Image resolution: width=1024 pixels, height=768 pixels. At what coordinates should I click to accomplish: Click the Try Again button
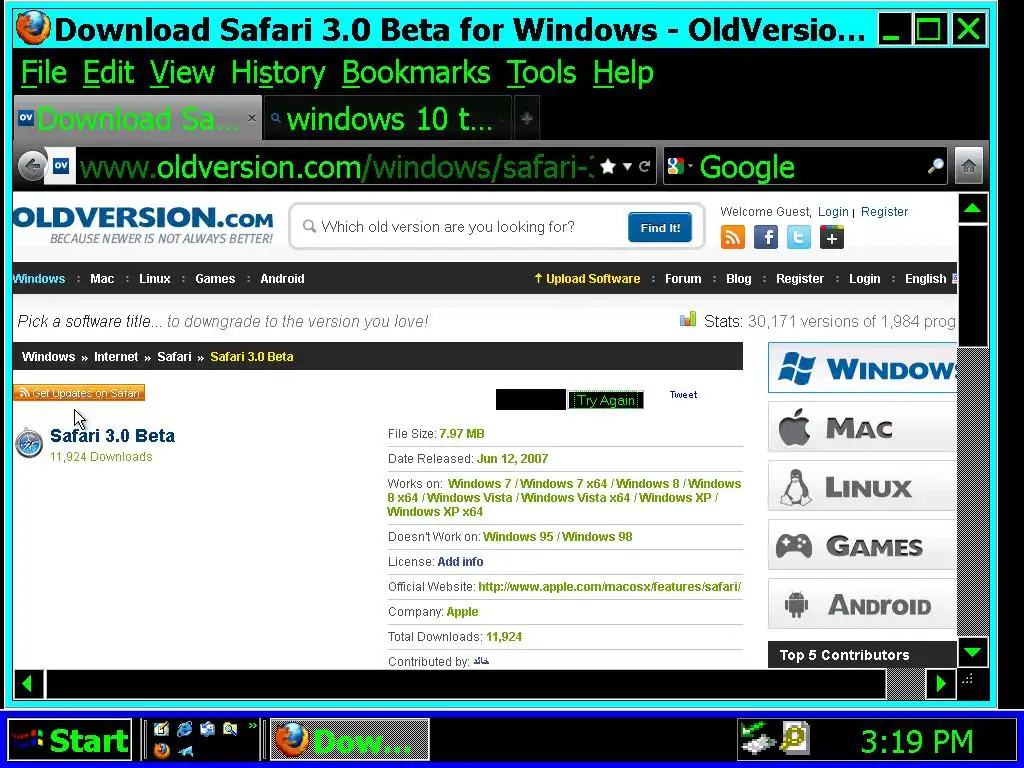(x=605, y=400)
